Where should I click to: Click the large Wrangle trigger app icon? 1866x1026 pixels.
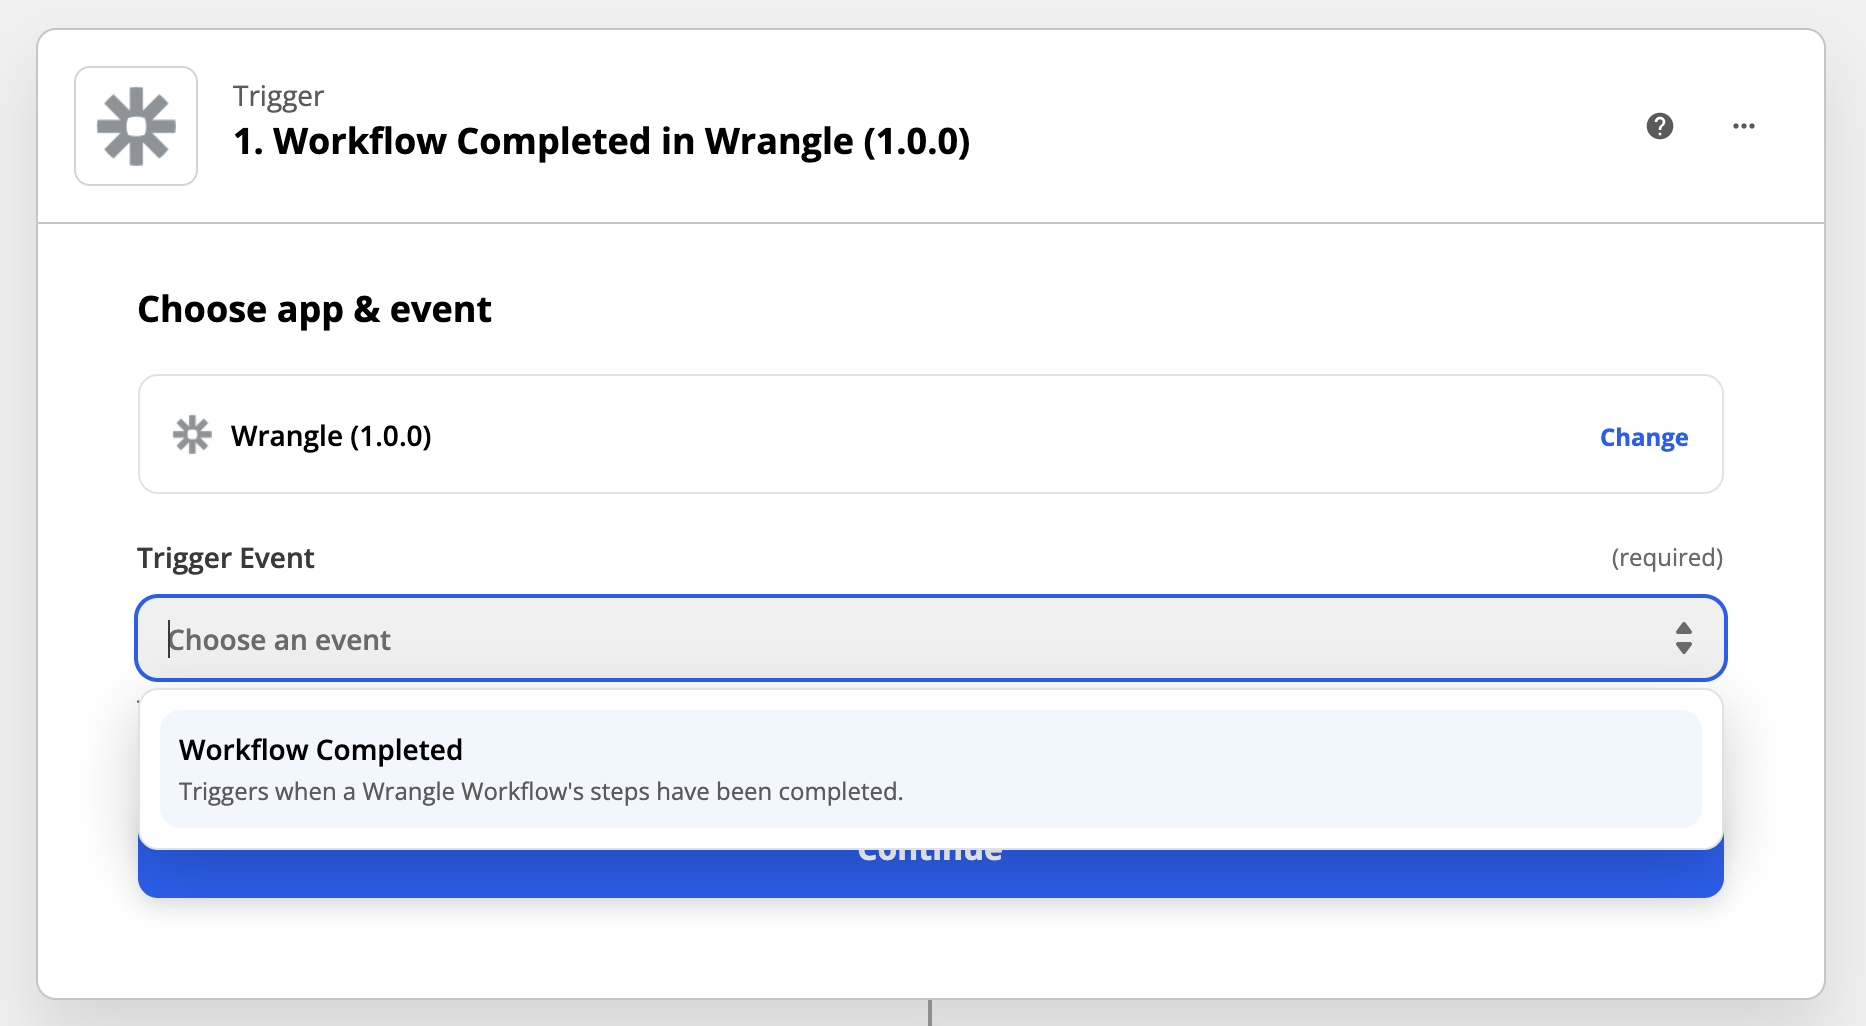(x=136, y=126)
